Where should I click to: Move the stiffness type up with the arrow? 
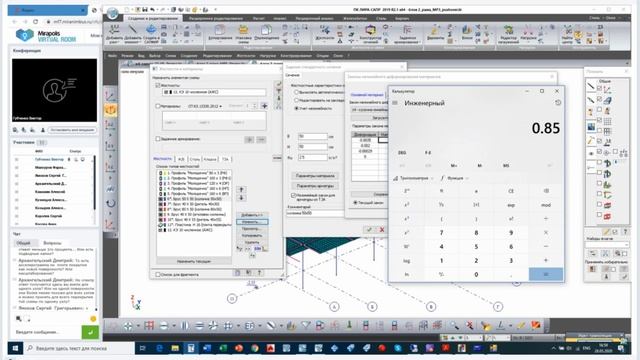pyautogui.click(x=241, y=189)
